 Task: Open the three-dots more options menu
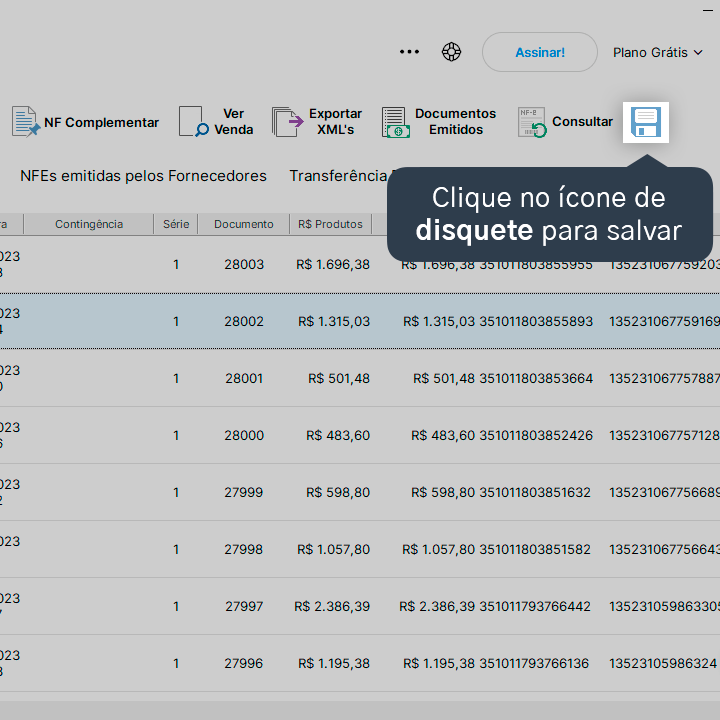point(409,52)
